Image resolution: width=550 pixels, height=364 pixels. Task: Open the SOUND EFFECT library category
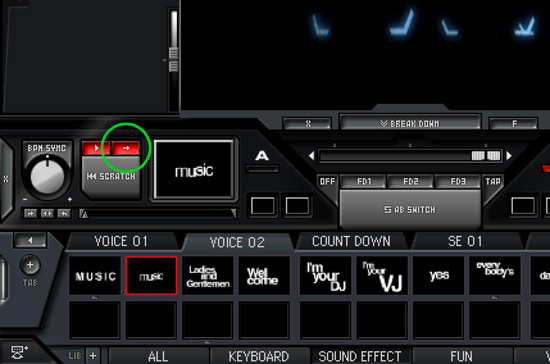click(x=360, y=356)
